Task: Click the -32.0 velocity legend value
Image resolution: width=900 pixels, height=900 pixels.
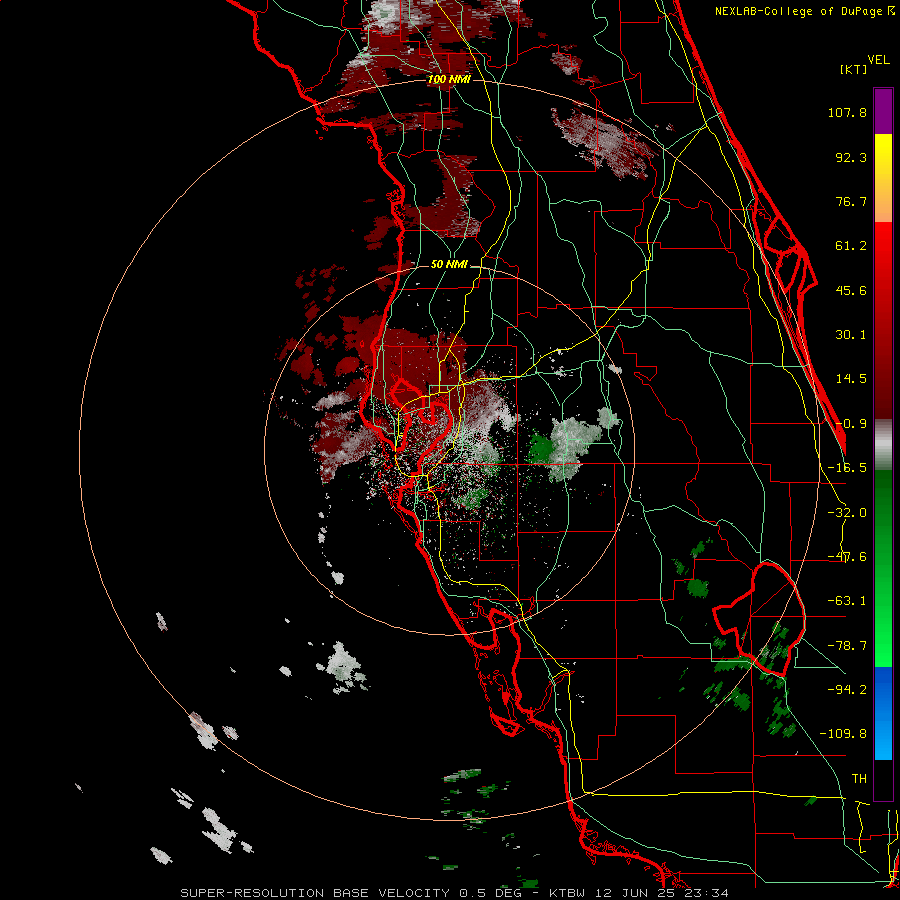Action: pos(847,513)
